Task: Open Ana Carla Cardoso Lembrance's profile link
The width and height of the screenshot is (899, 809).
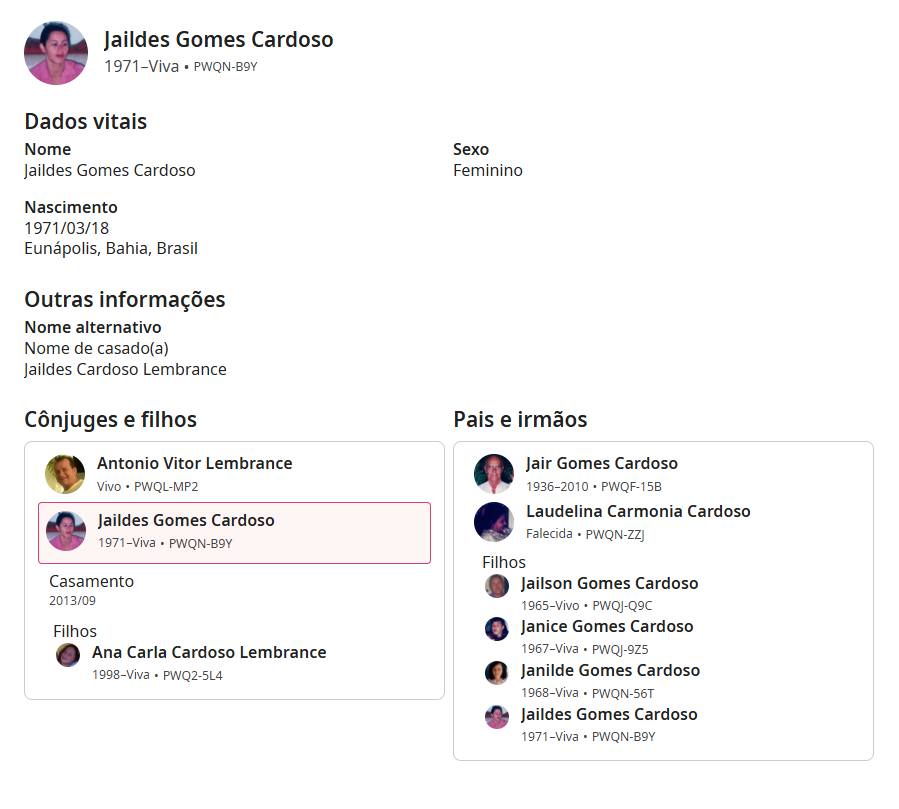Action: click(x=209, y=652)
